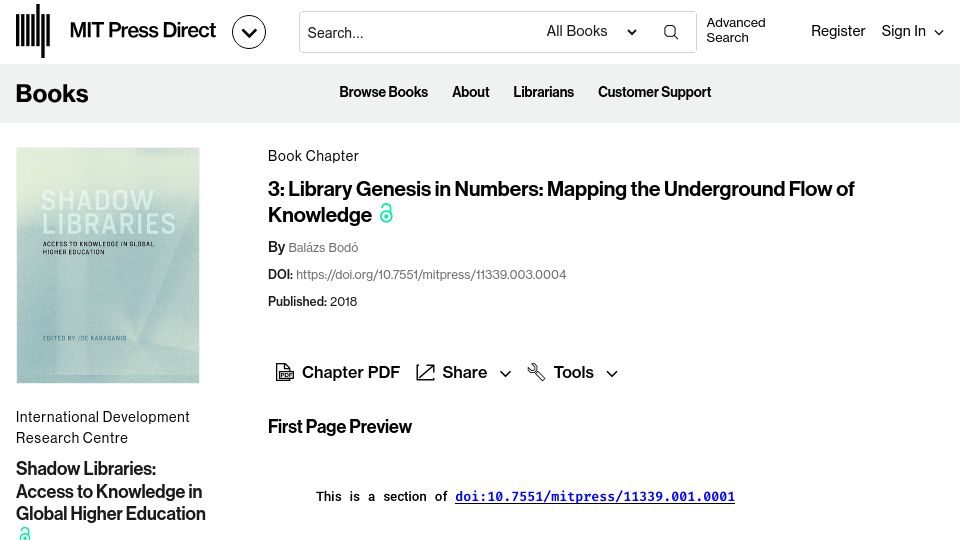
Task: Open the Browse Books menu item
Action: coord(383,92)
